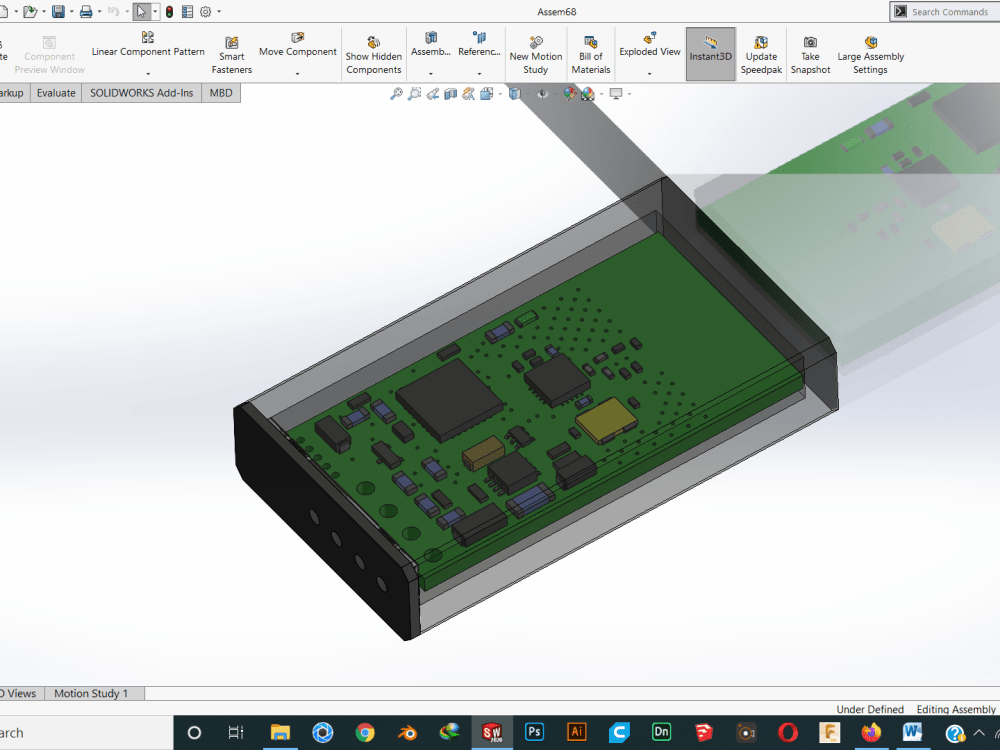Open Illustrator from taskbar
This screenshot has width=1000, height=750.
(x=577, y=732)
